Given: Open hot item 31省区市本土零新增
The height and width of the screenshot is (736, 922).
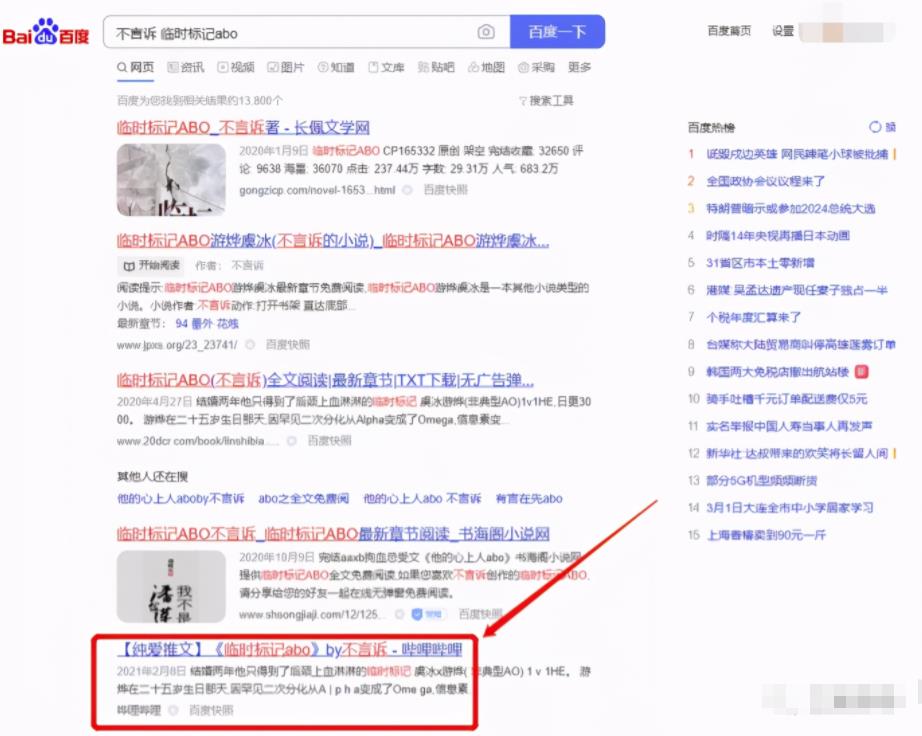Looking at the screenshot, I should pos(760,263).
